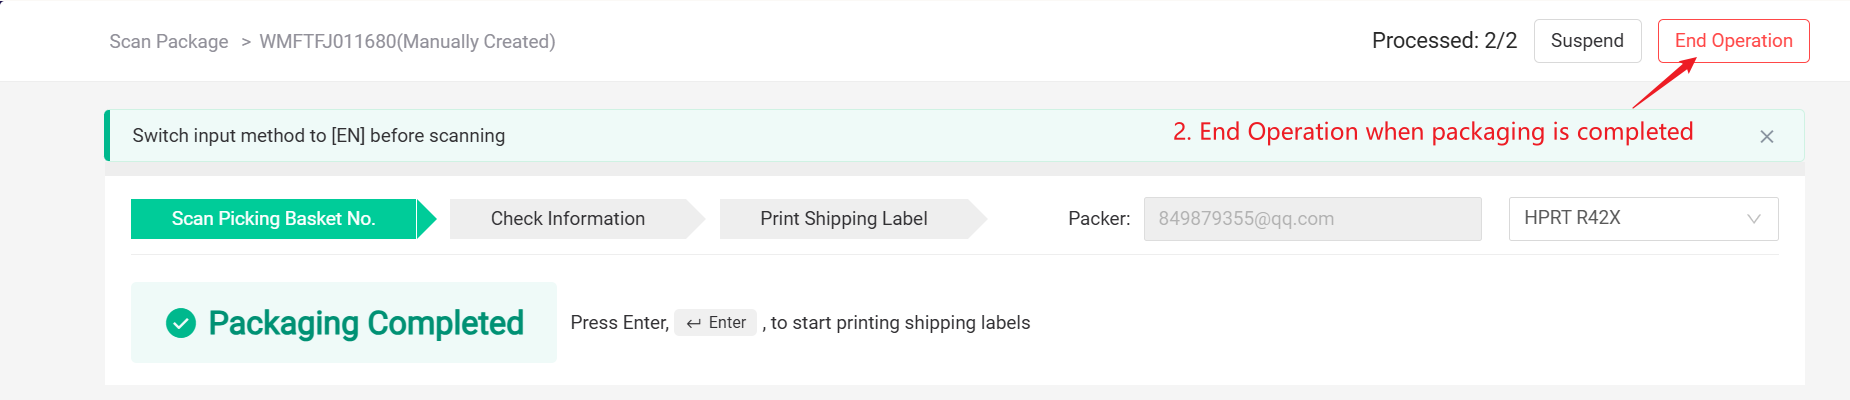Dismiss the input method notice banner

pyautogui.click(x=1766, y=137)
